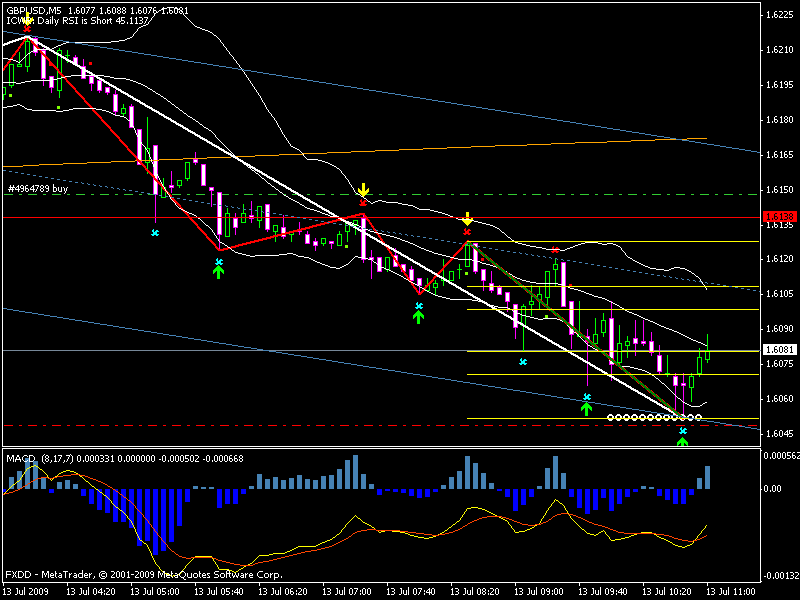Click the 1.6180 value on price axis
Image resolution: width=800 pixels, height=600 pixels.
tap(780, 120)
